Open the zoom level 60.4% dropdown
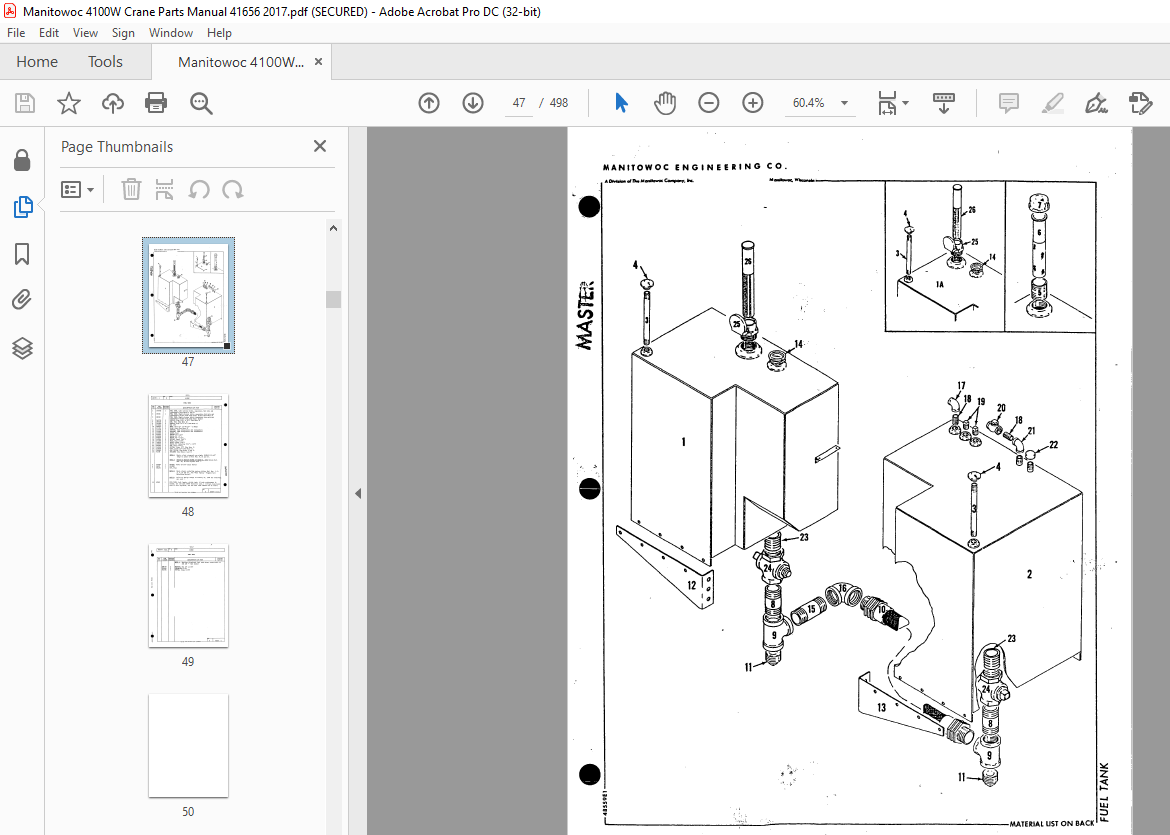Screen dimensions: 1170x835 point(845,103)
